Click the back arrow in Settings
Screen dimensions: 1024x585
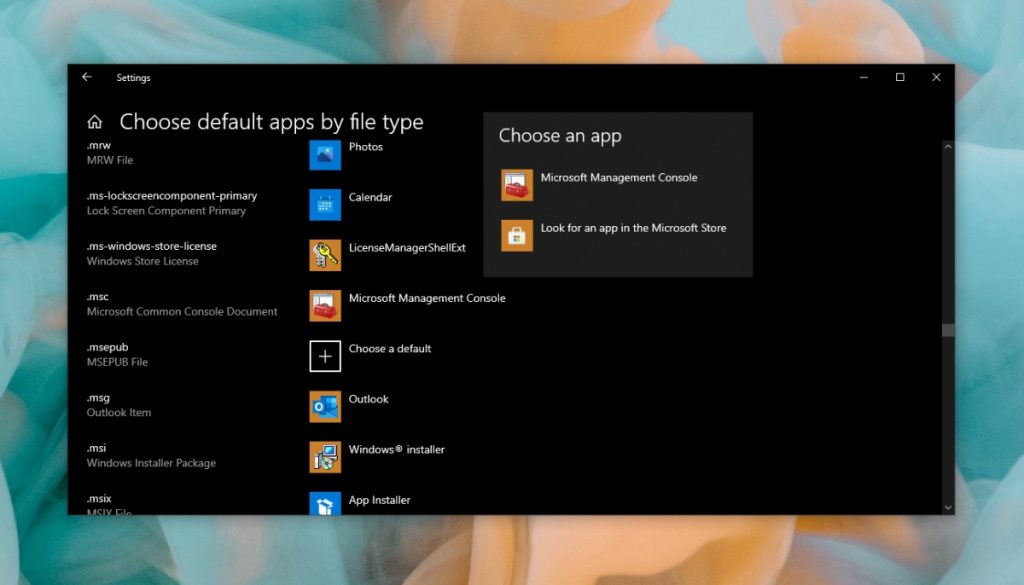click(86, 77)
